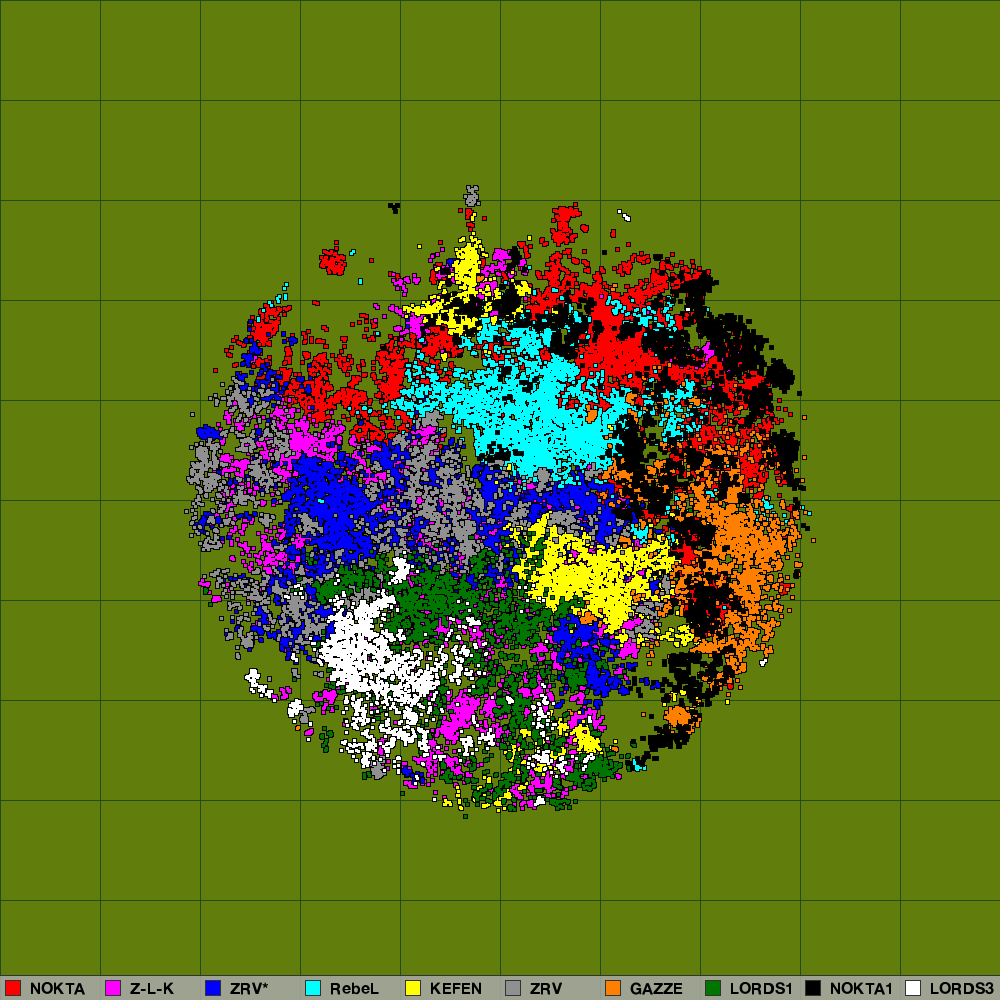Click the red NOKTA legend swatch
This screenshot has height=1000, width=1000.
[13, 988]
